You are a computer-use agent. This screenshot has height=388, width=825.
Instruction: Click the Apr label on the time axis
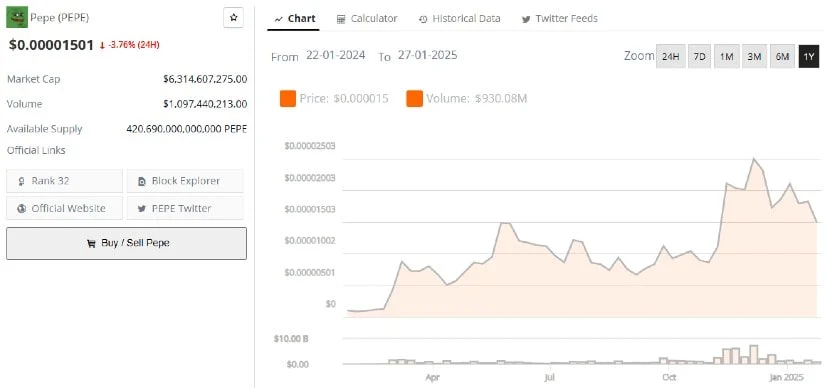click(x=432, y=377)
